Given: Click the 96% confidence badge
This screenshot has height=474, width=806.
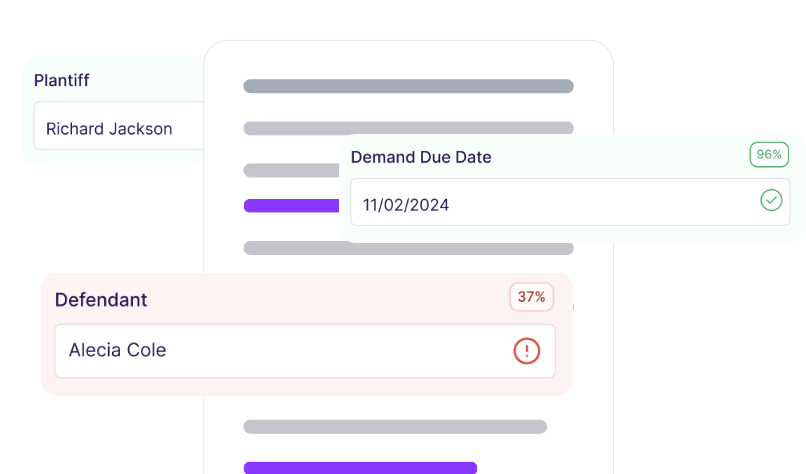Looking at the screenshot, I should pos(769,155).
